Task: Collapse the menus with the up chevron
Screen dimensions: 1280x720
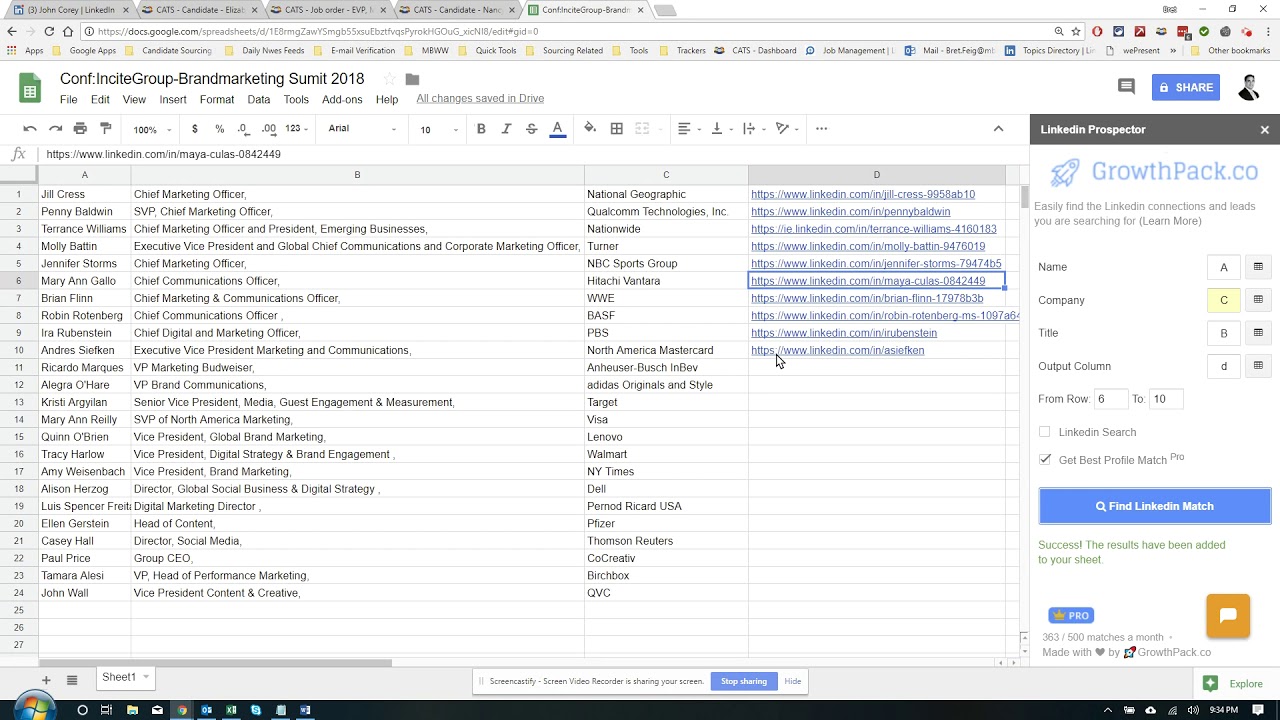Action: coord(998,129)
